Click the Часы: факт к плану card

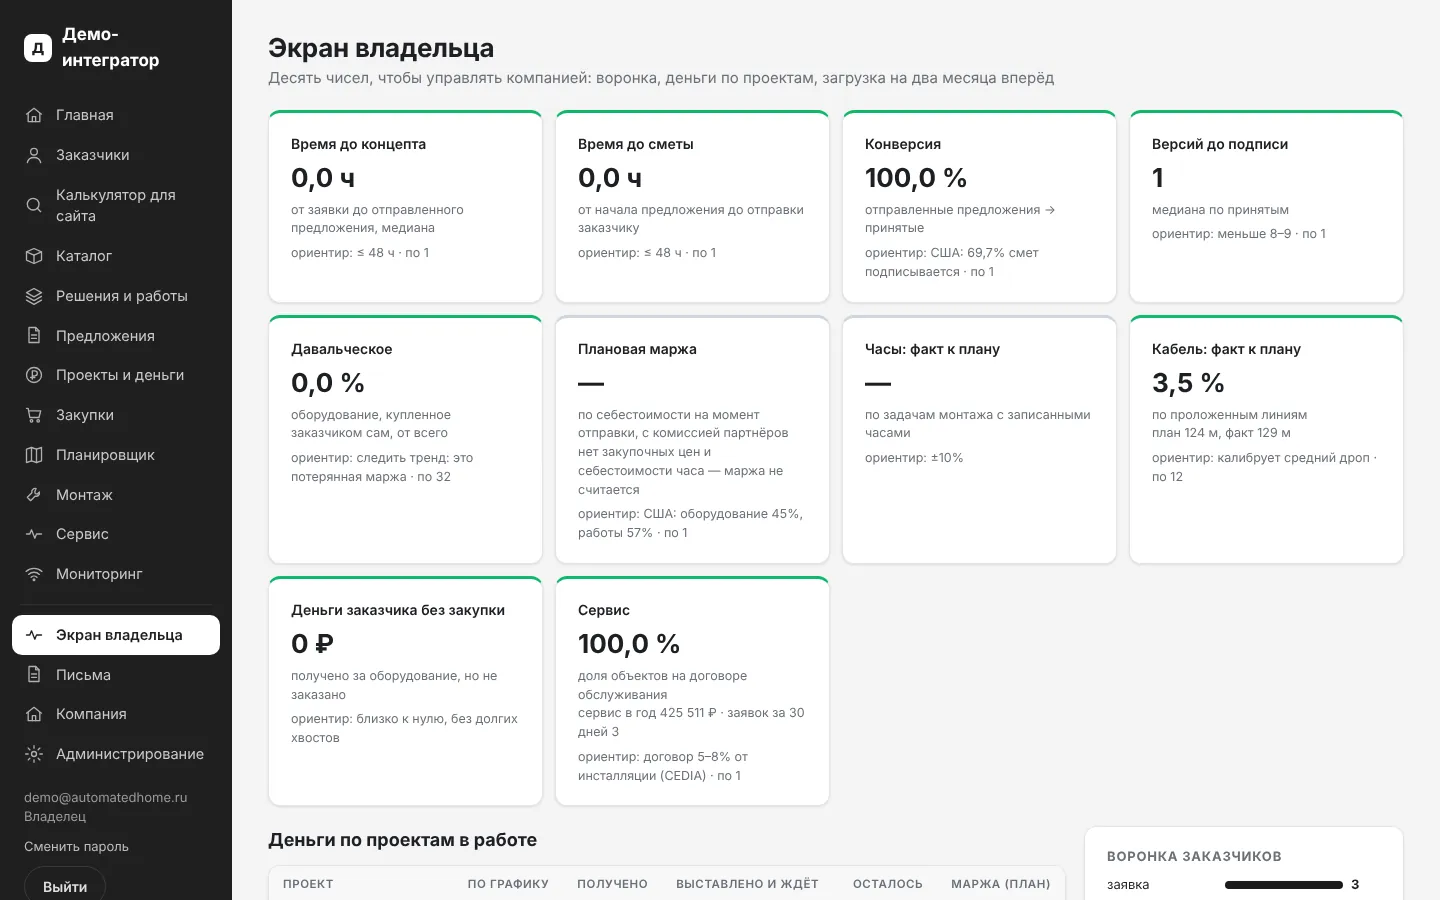tap(979, 439)
